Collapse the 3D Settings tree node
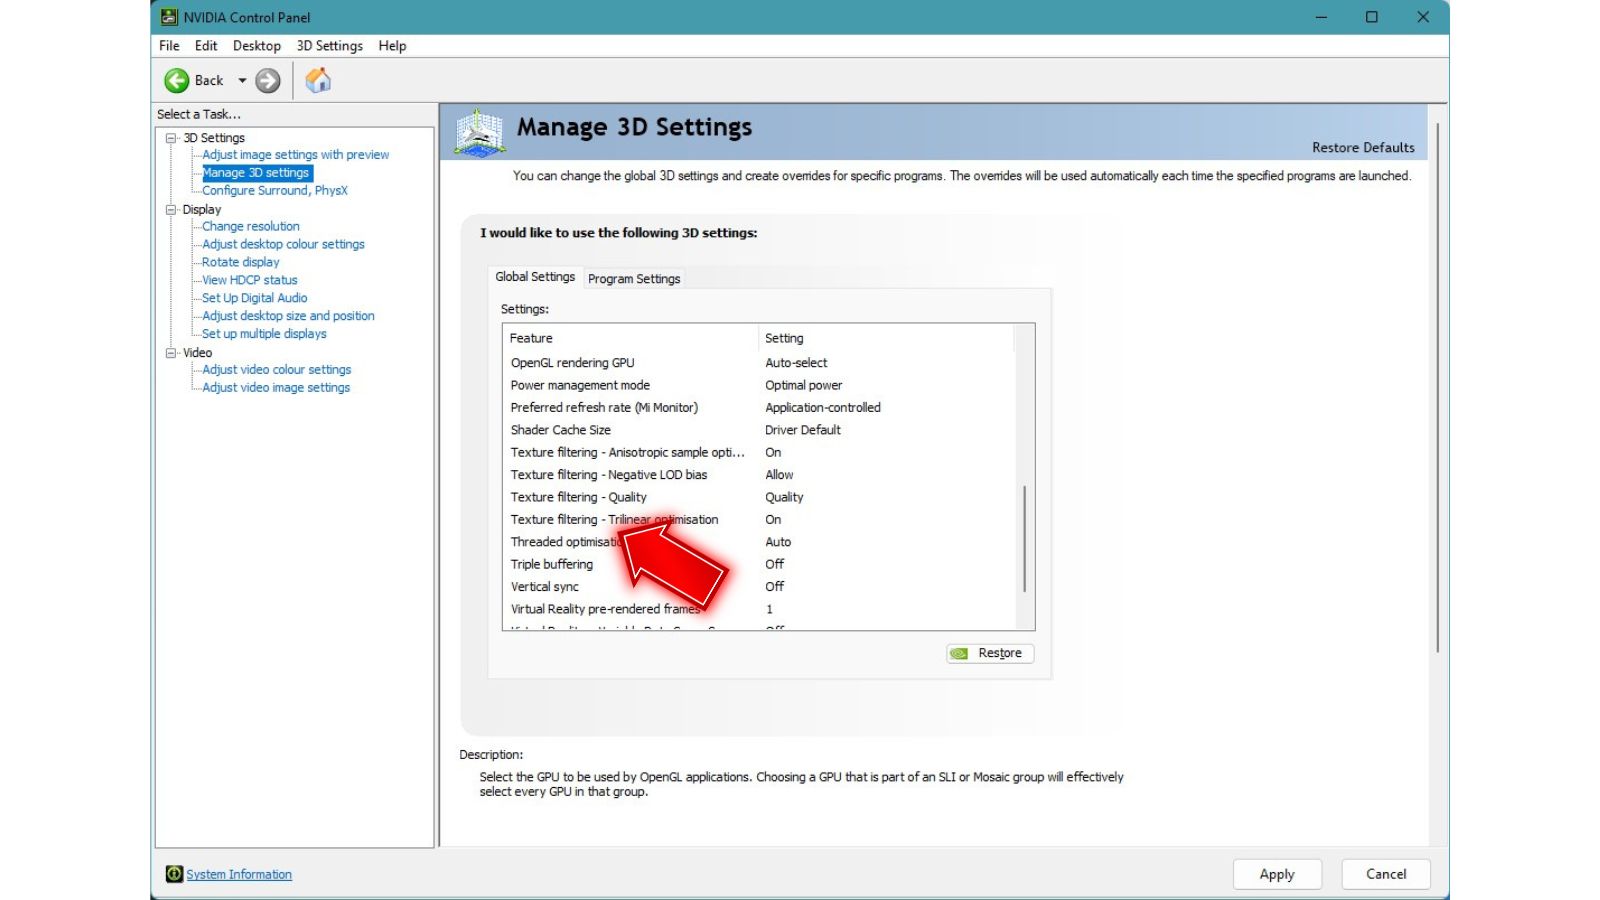The image size is (1600, 900). (x=171, y=138)
